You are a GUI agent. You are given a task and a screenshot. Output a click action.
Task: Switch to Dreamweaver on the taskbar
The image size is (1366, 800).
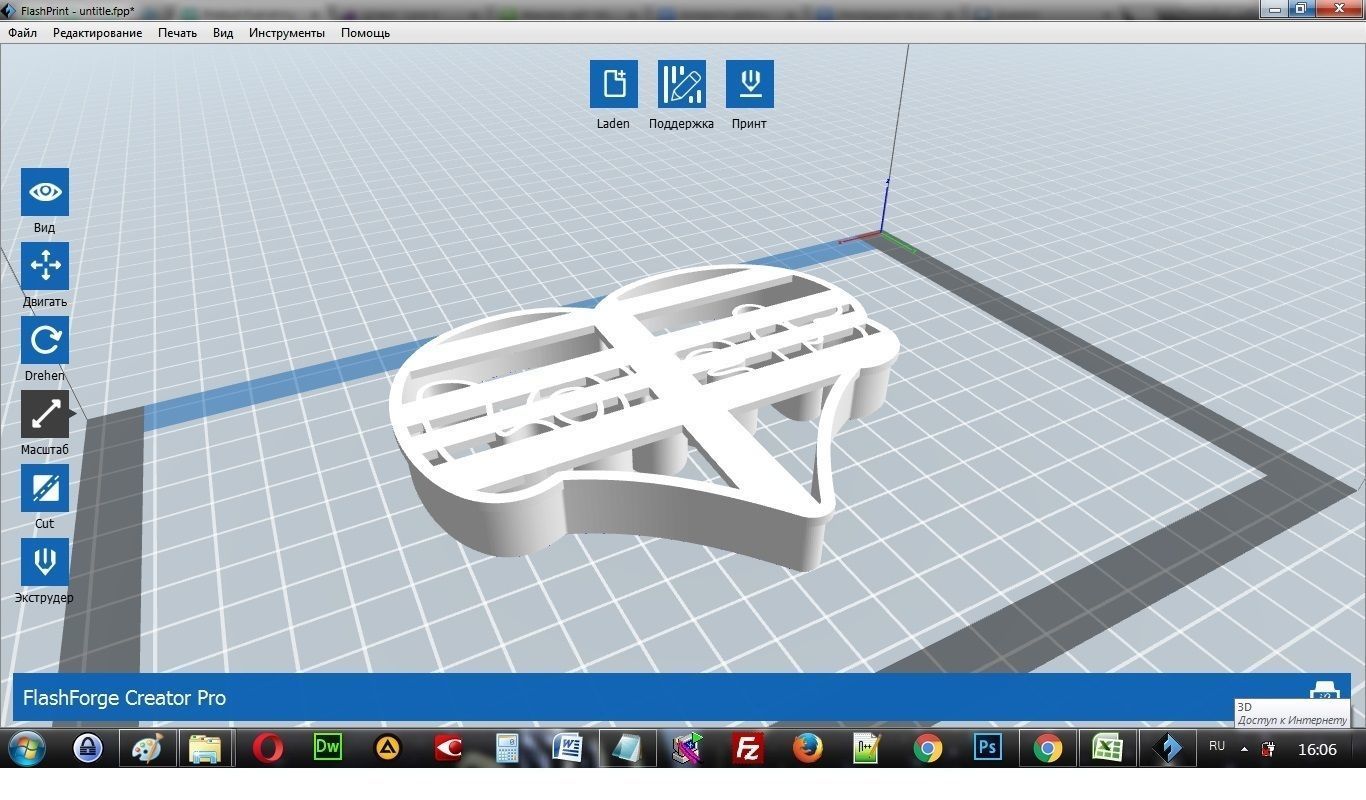coord(327,748)
